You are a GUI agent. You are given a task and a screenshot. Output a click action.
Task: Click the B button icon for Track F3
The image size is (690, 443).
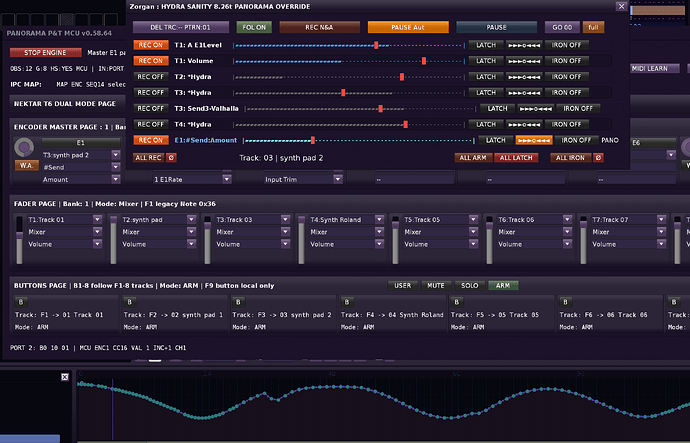pyautogui.click(x=238, y=302)
